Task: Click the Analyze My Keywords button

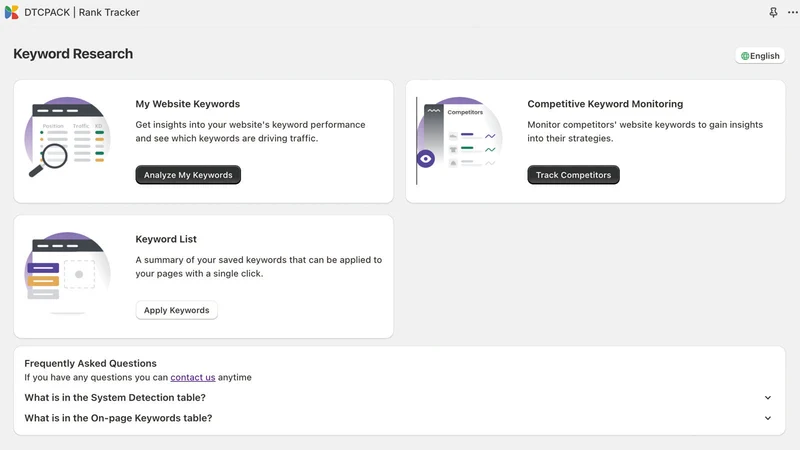Action: tap(188, 174)
